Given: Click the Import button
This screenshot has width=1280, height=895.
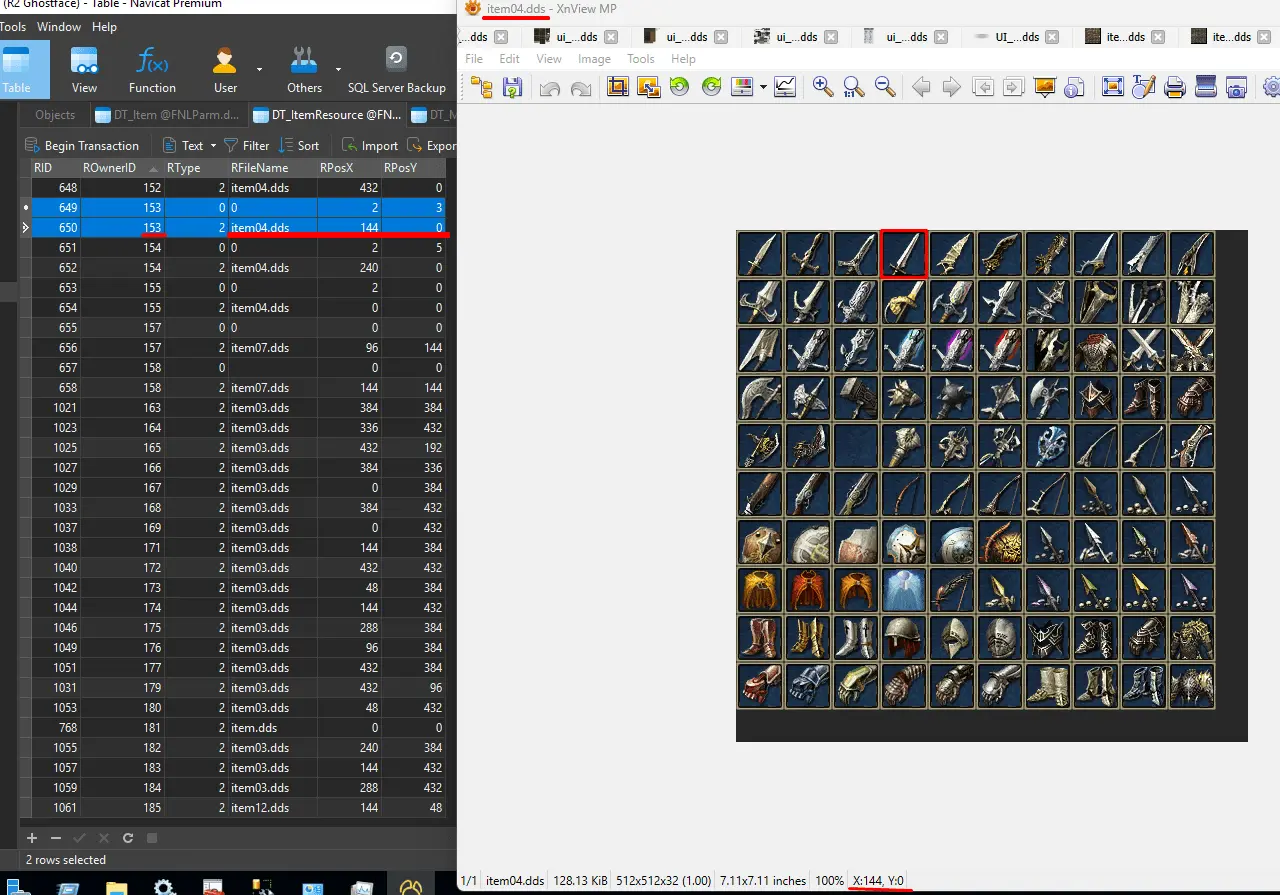Looking at the screenshot, I should tap(370, 145).
